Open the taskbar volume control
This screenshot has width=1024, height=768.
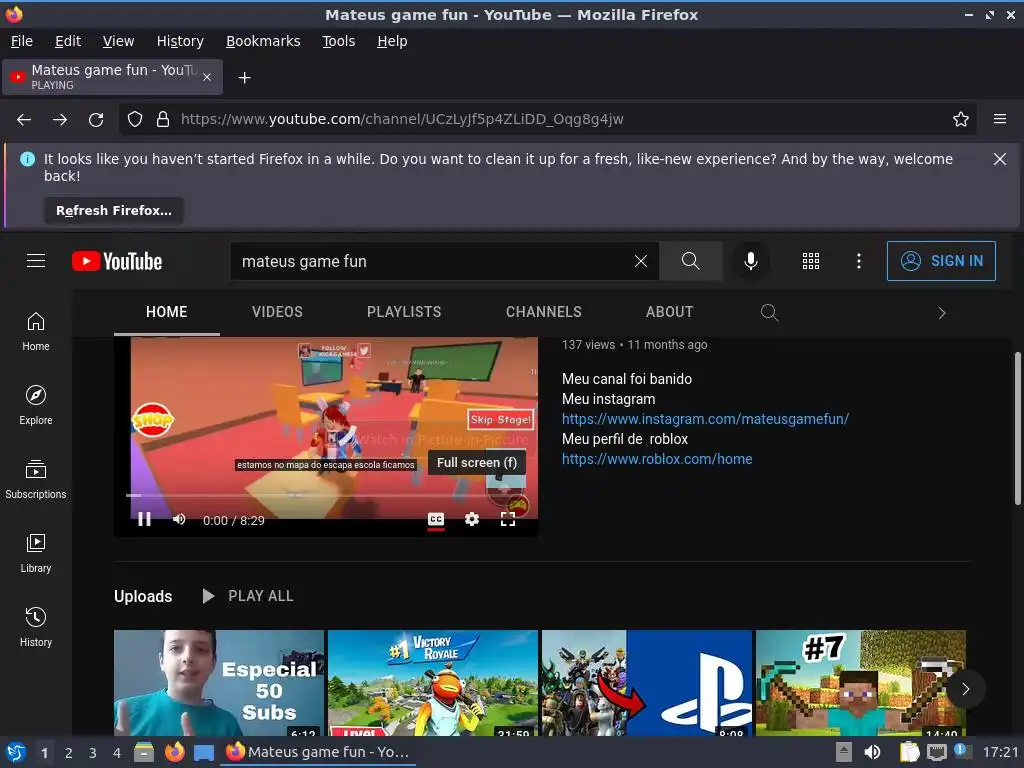[x=872, y=752]
